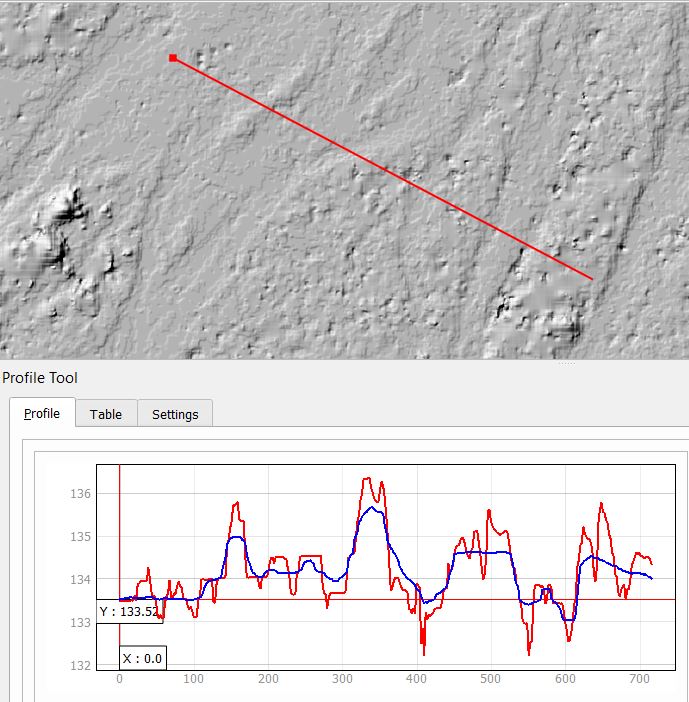Screen dimensions: 689x702
Task: Open the Table tab
Action: [106, 414]
